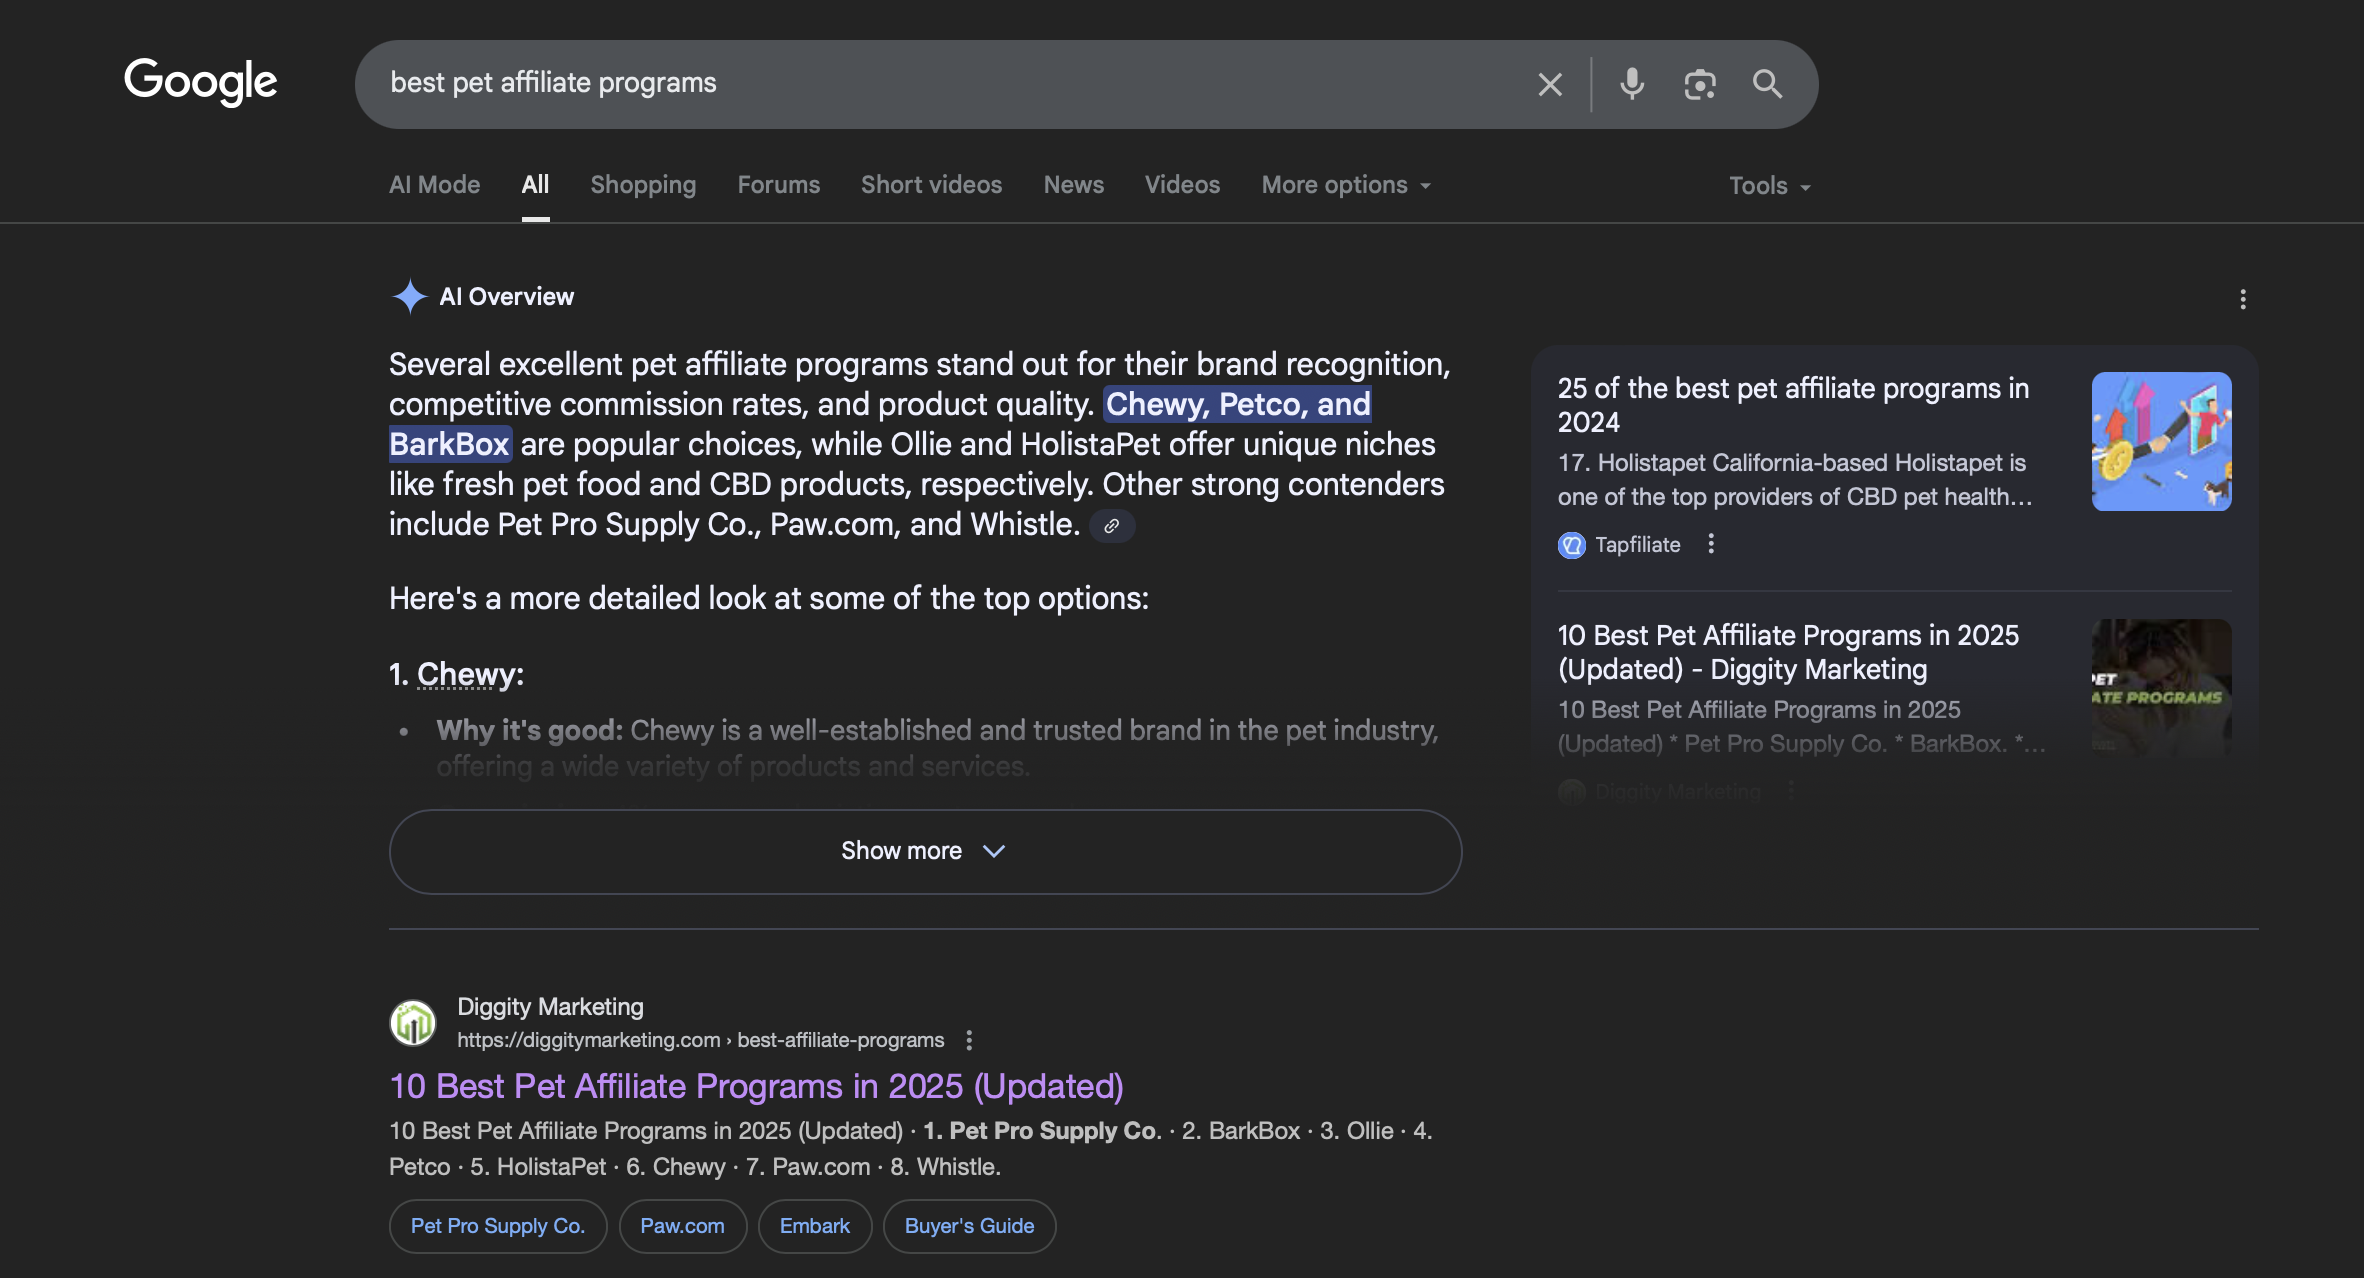
Task: Expand AI Overview with Show more
Action: tap(925, 851)
